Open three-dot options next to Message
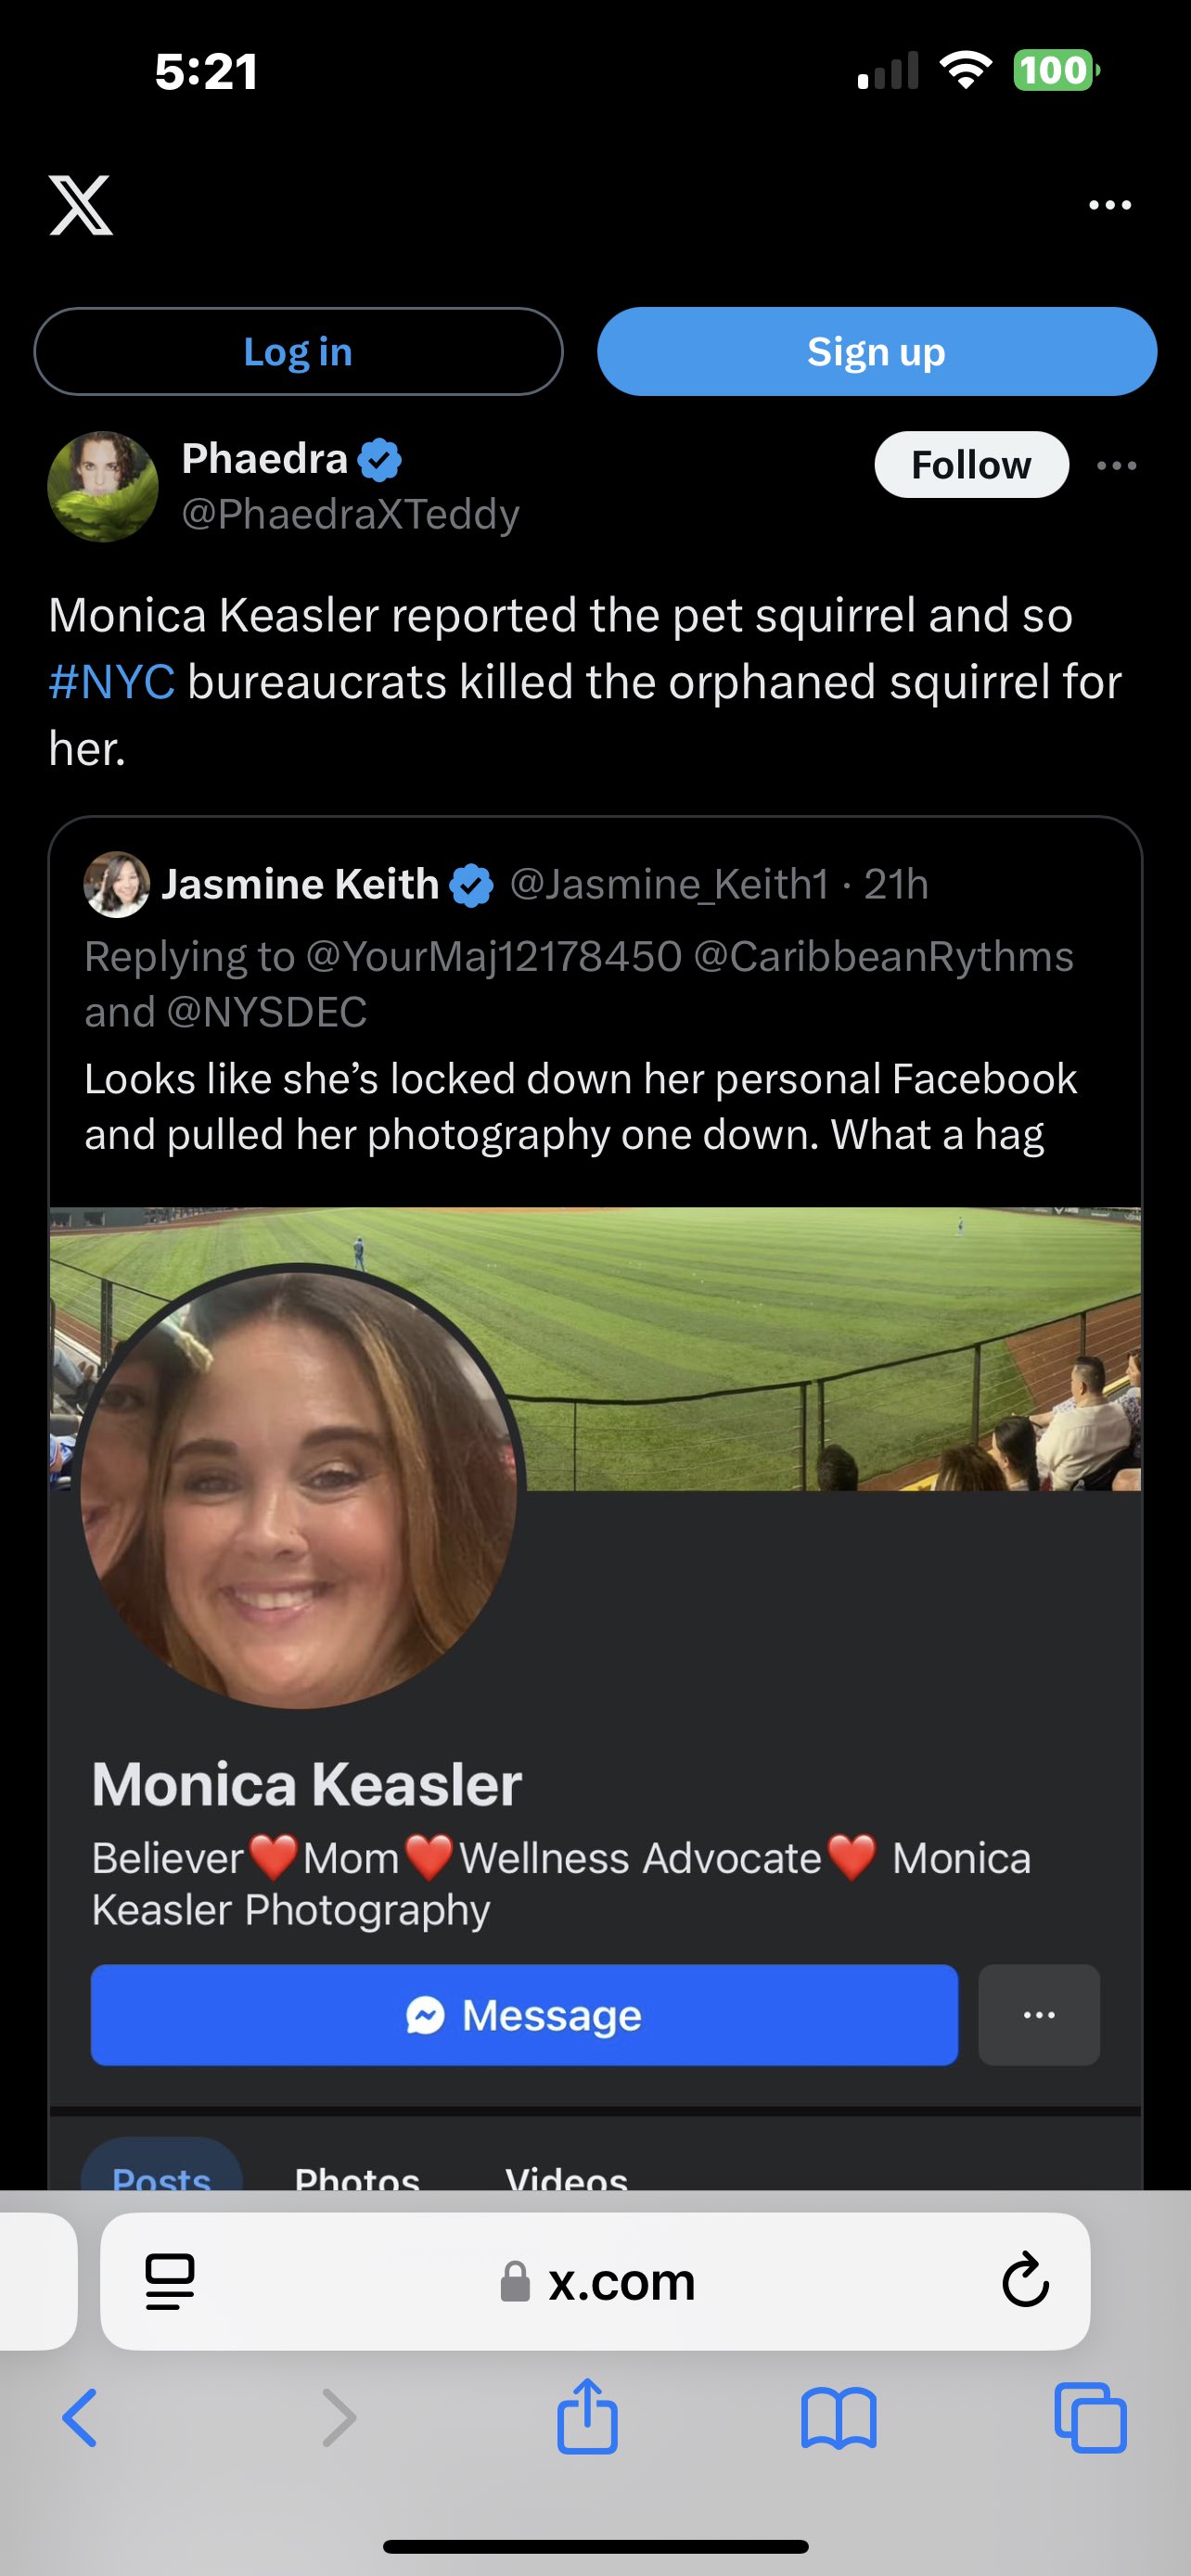 [x=1038, y=2015]
